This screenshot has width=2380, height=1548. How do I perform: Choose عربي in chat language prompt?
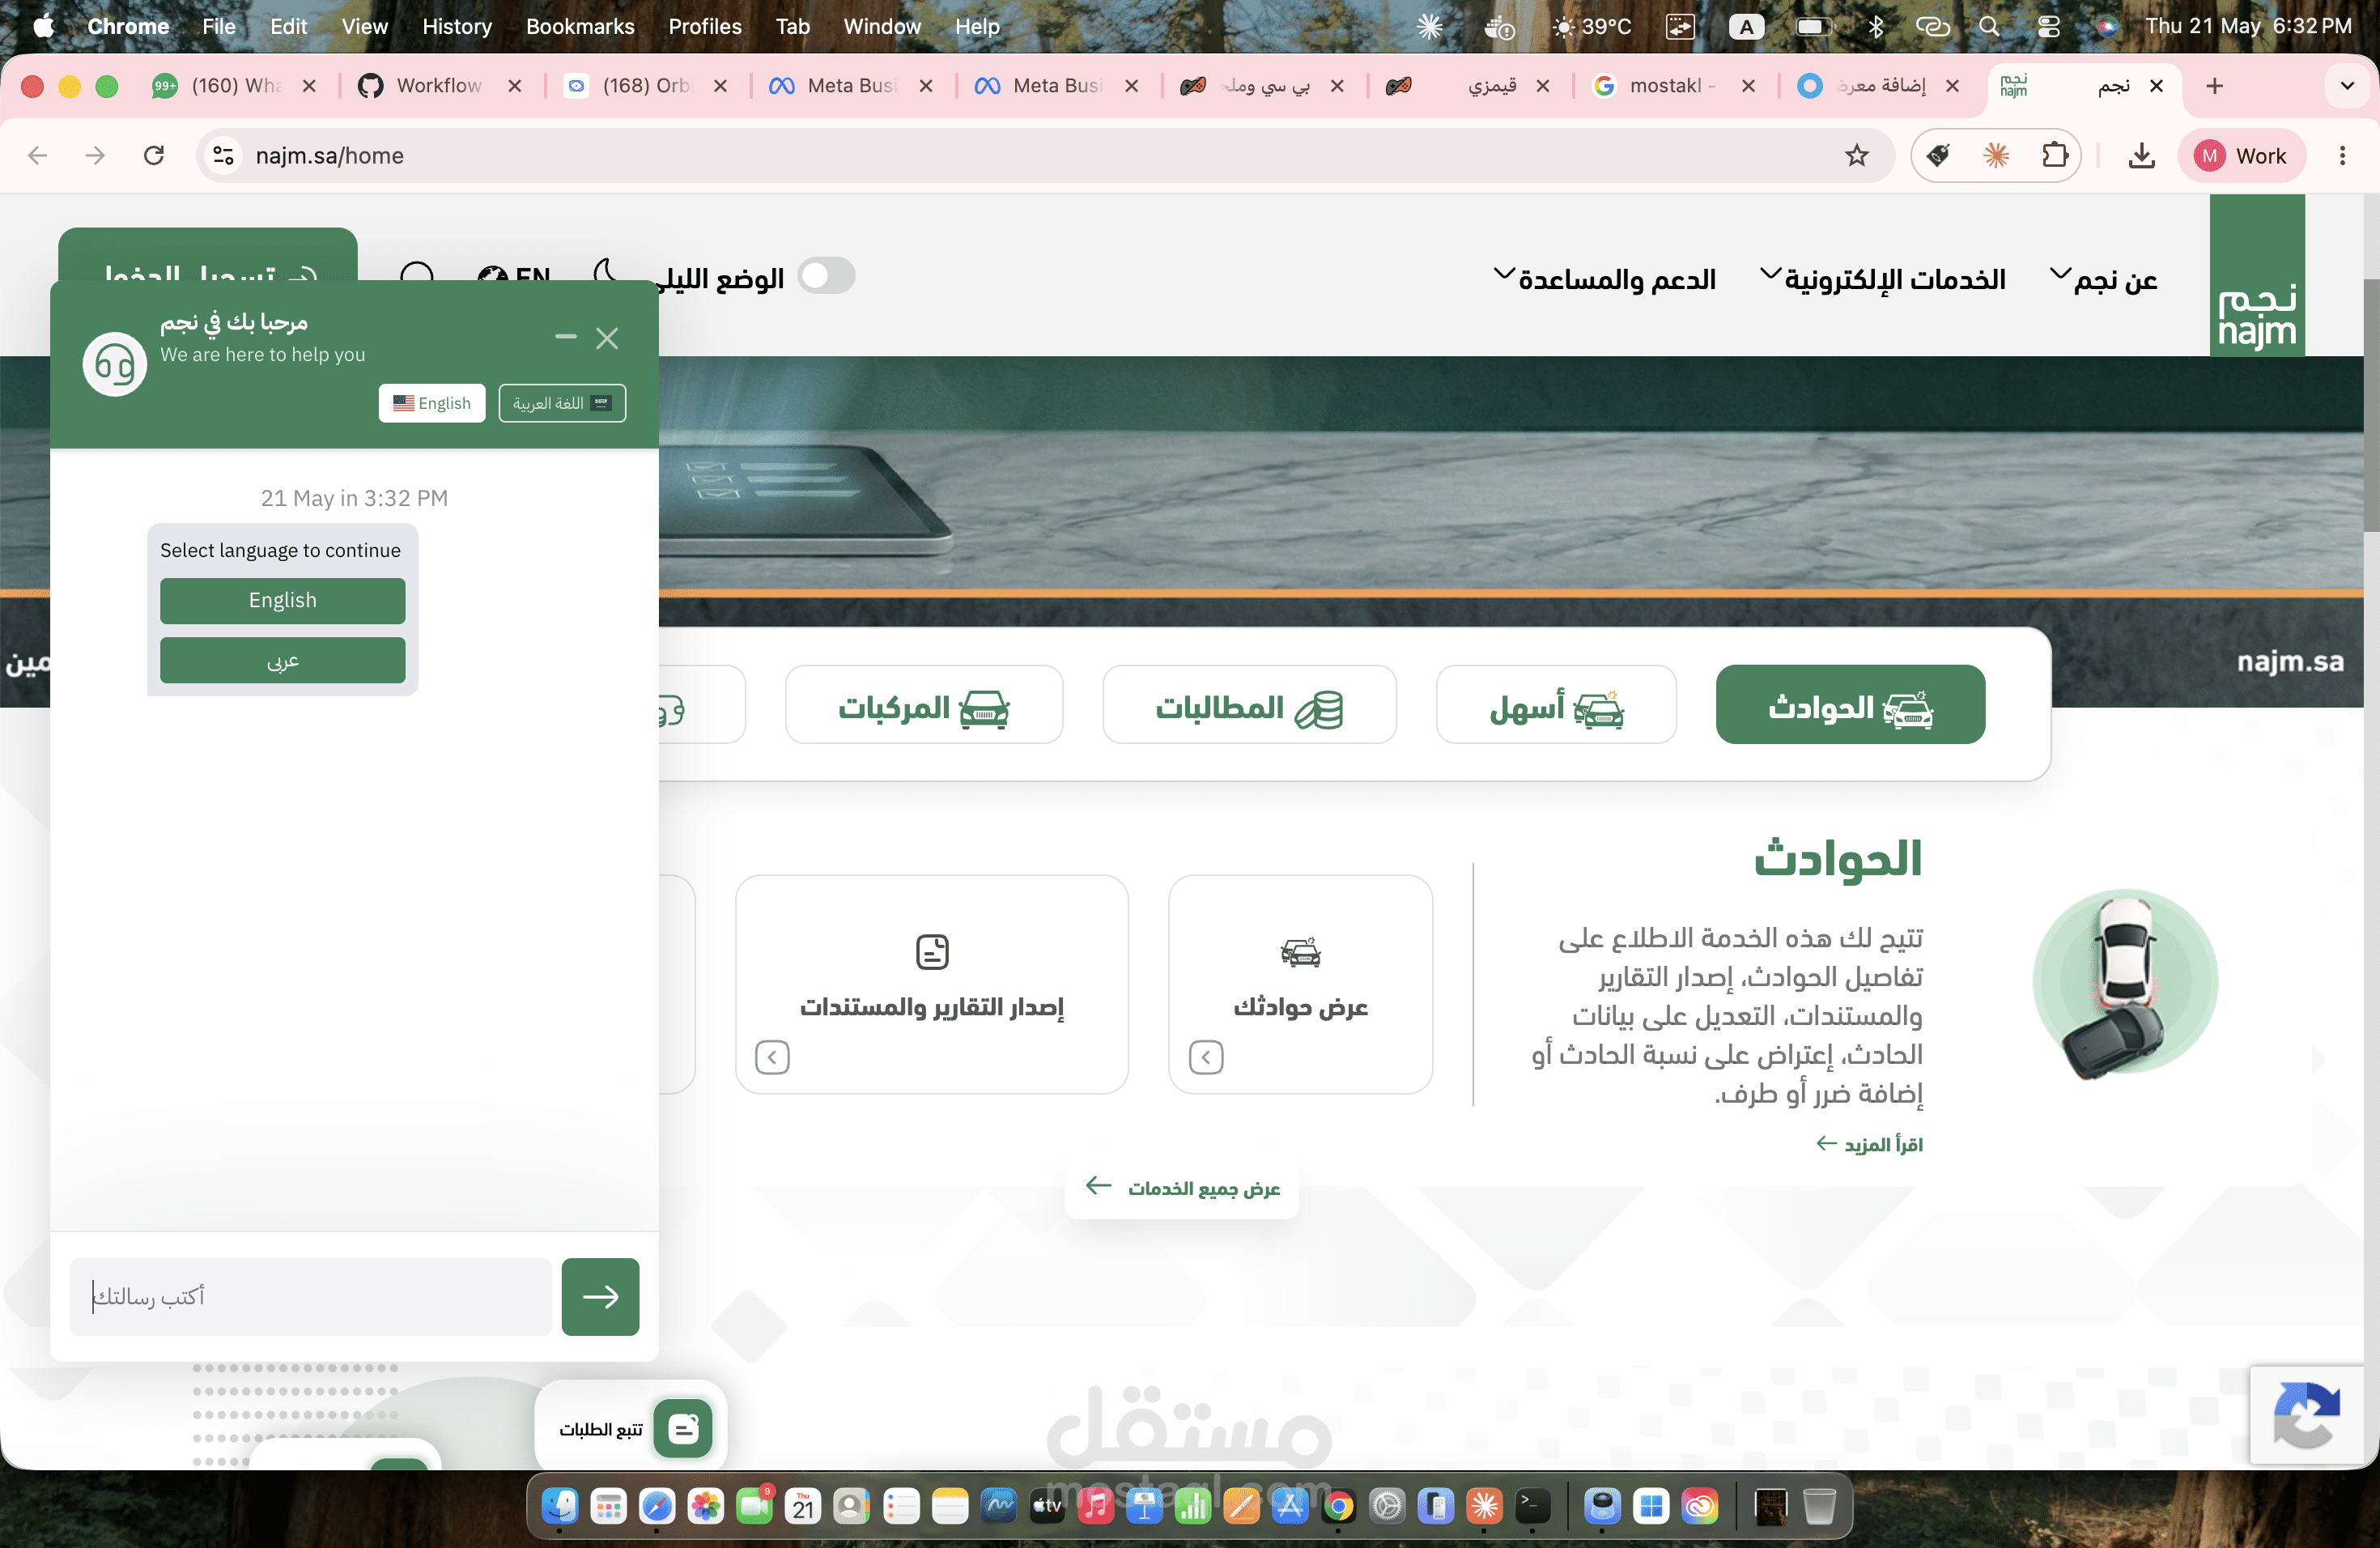[283, 660]
